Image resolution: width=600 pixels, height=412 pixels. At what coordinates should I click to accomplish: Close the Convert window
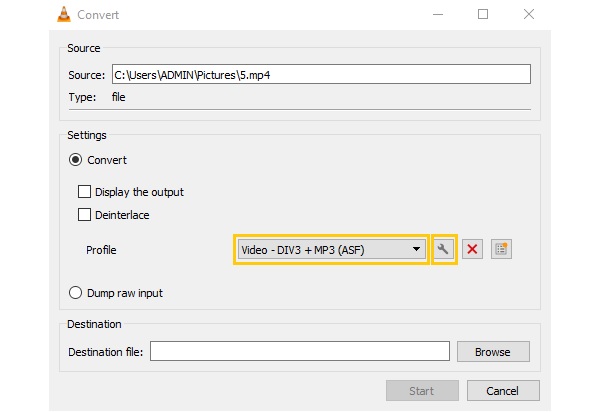pyautogui.click(x=529, y=15)
